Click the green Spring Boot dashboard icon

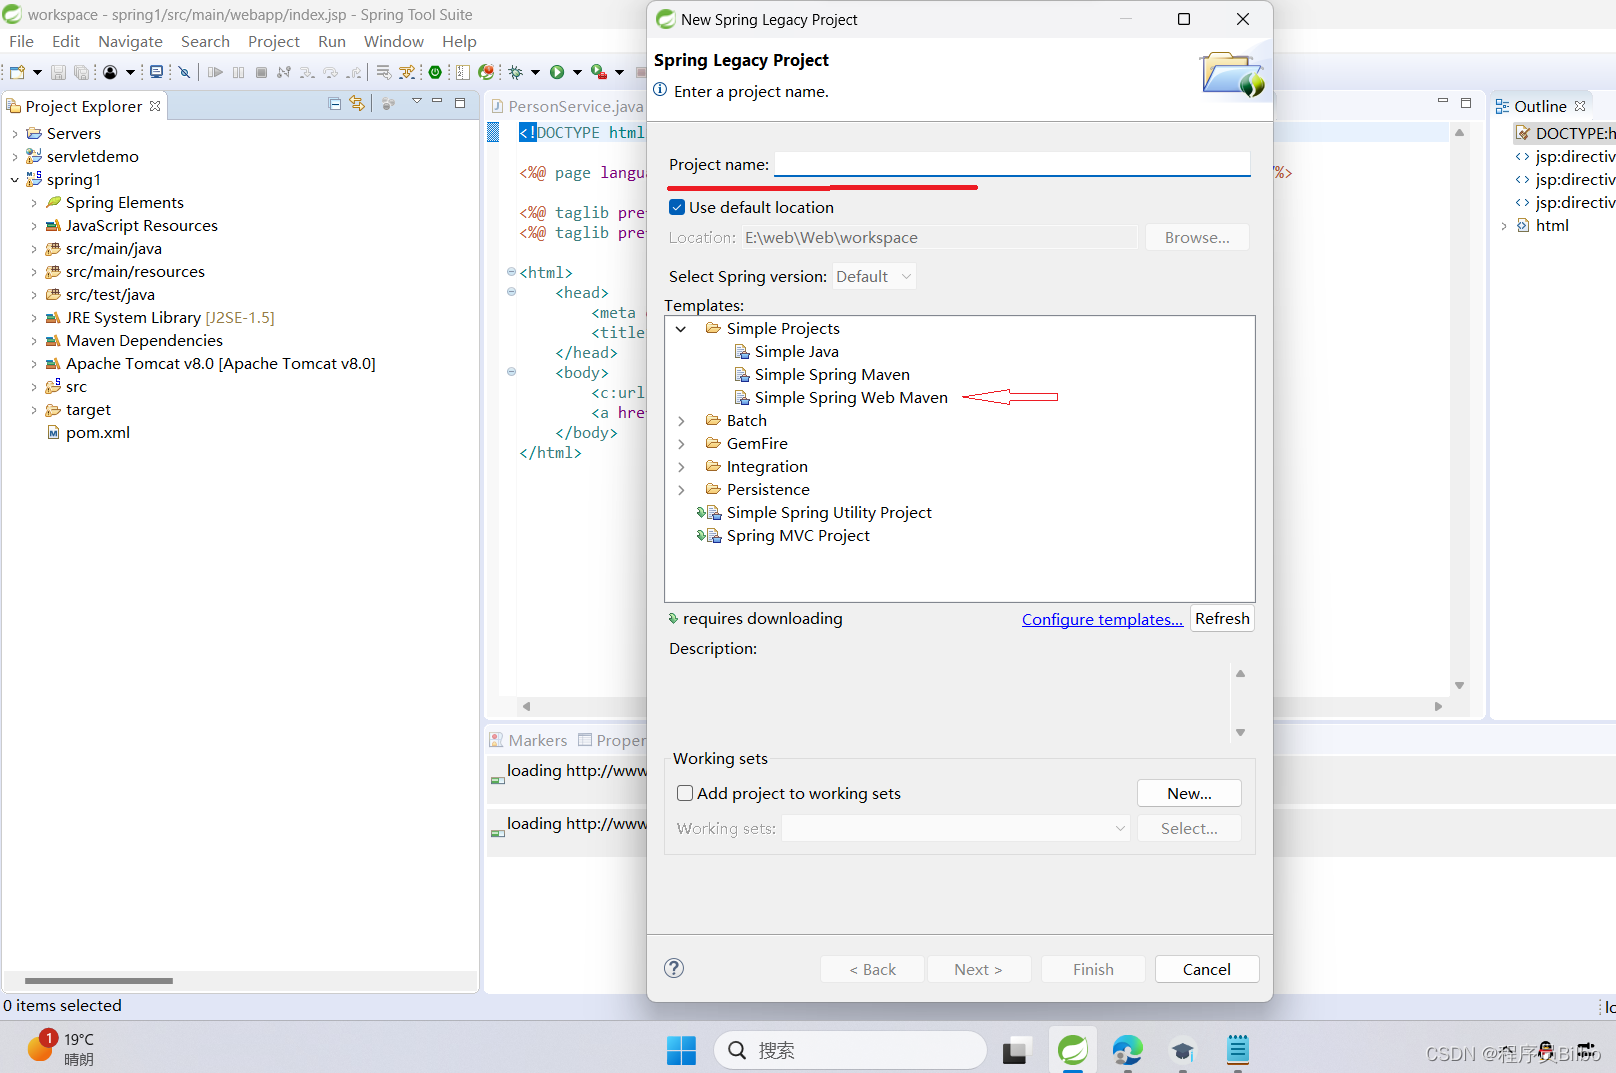point(435,72)
